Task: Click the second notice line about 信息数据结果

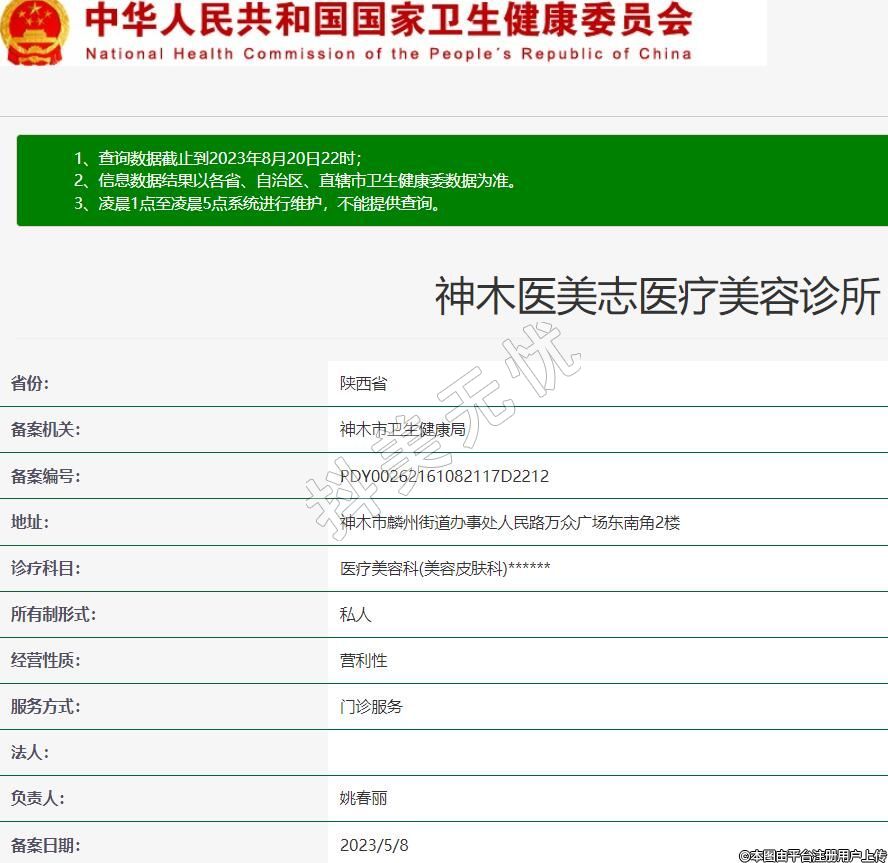Action: coord(295,181)
